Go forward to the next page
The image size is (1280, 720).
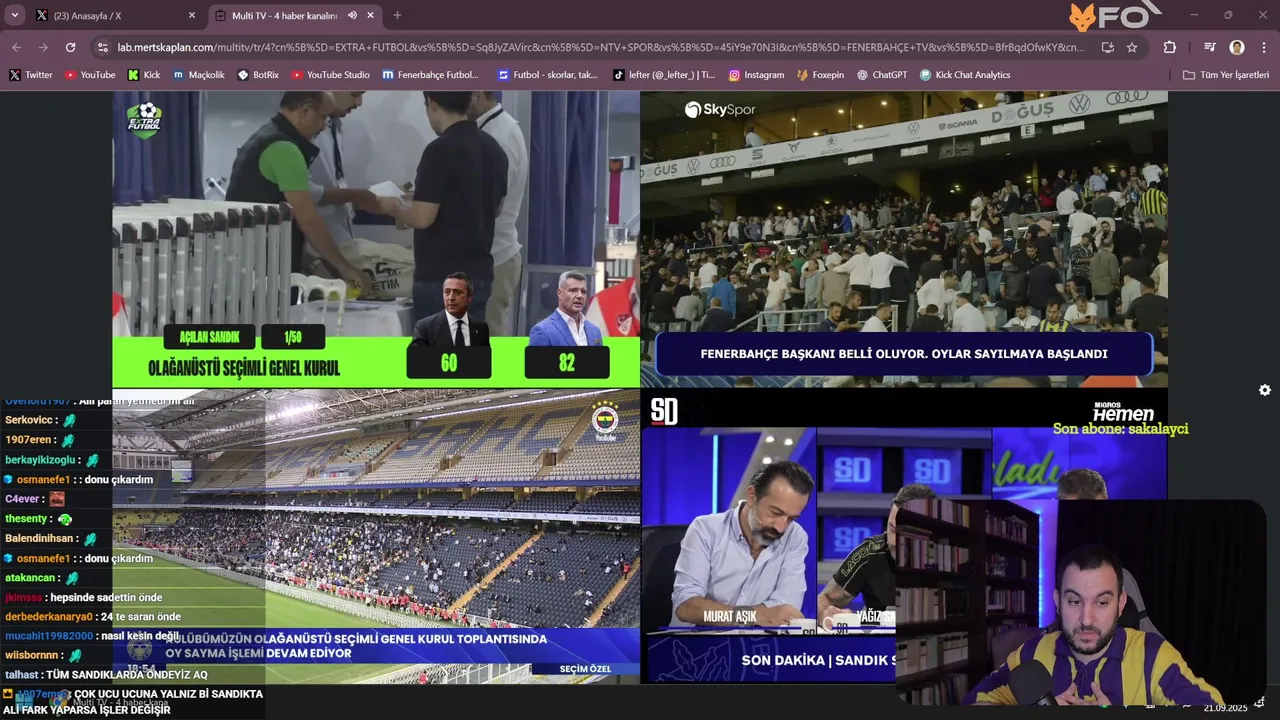(x=43, y=47)
